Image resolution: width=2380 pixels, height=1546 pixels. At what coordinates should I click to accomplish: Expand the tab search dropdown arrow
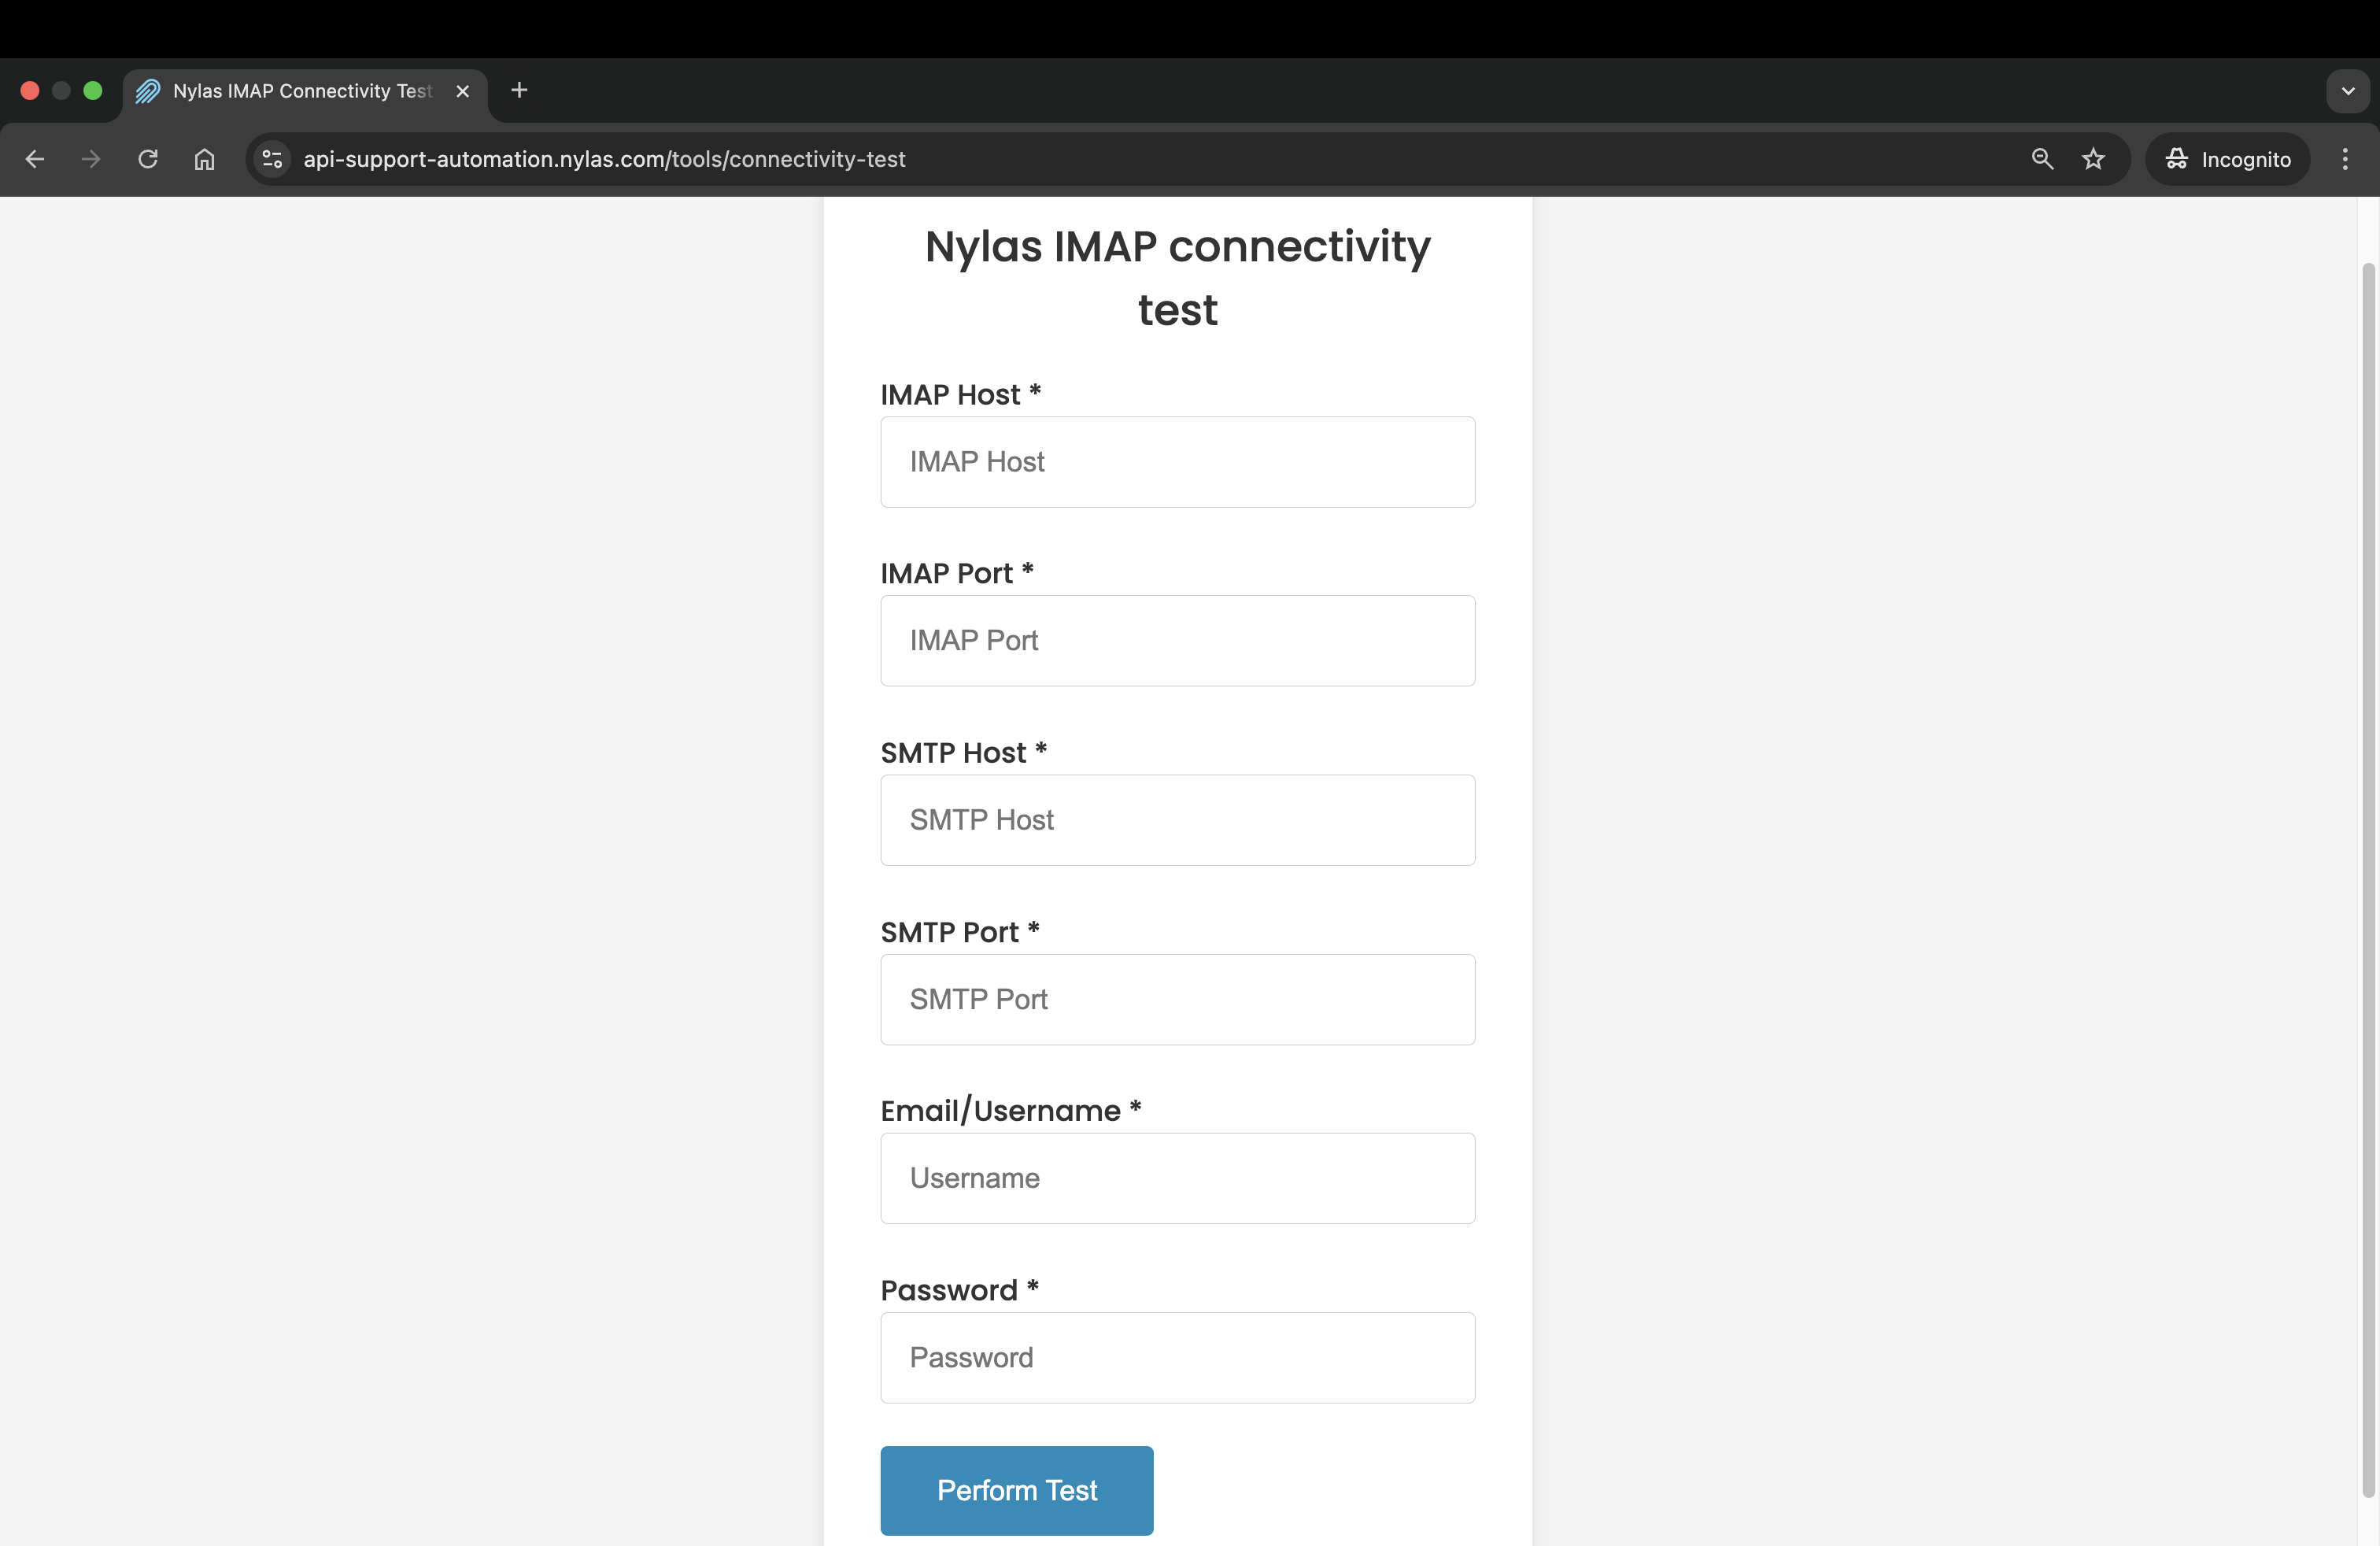point(2348,91)
